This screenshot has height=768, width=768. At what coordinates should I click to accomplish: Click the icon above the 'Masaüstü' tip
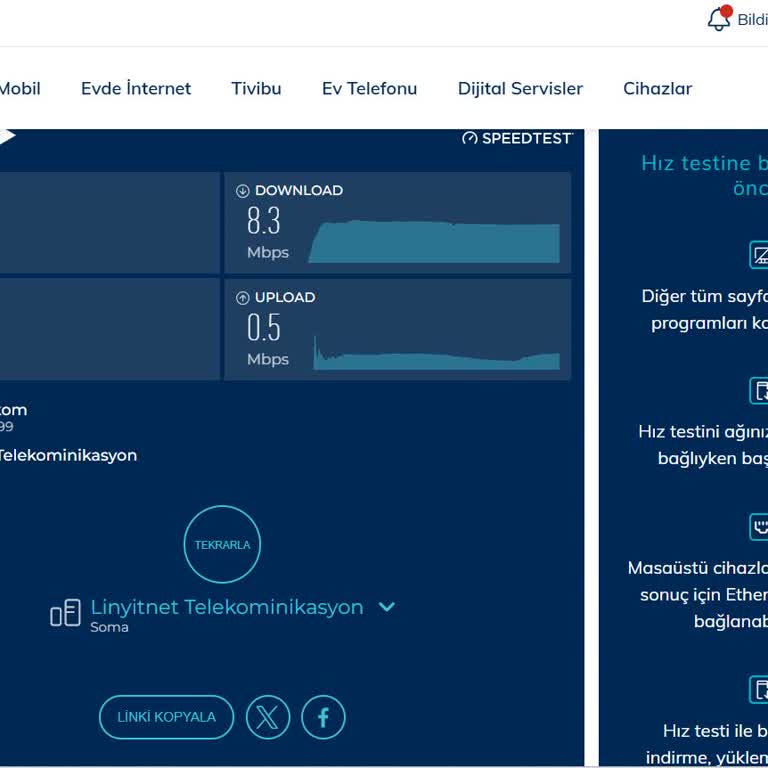pos(759,527)
